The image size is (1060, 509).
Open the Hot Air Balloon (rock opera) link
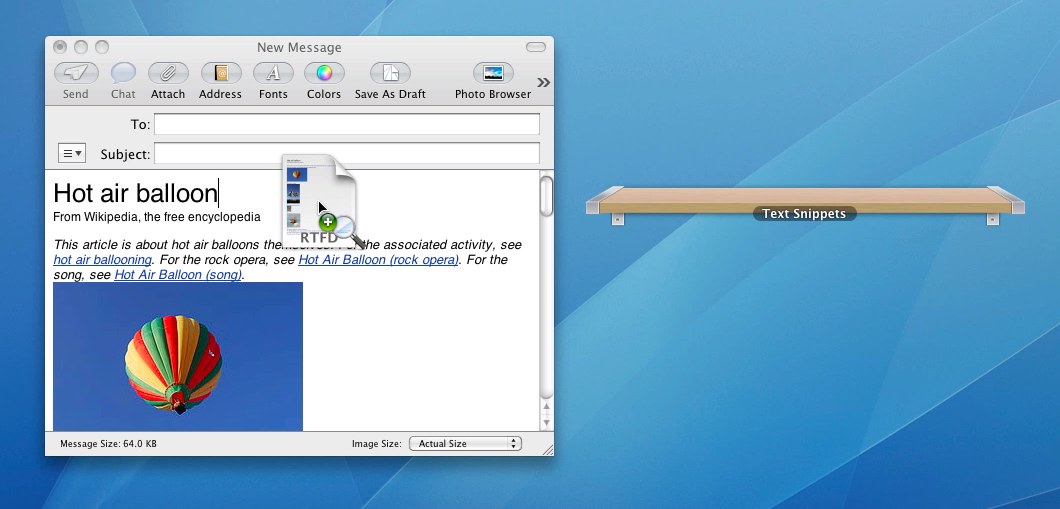pyautogui.click(x=378, y=260)
